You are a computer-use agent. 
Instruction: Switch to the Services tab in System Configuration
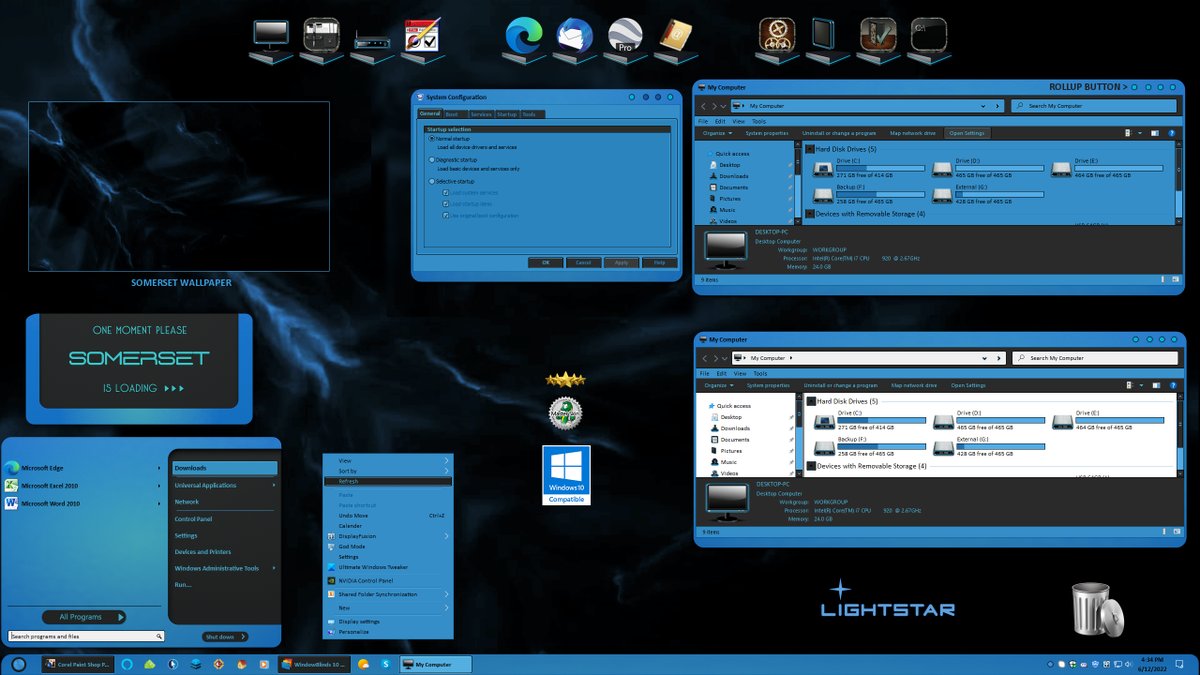[x=482, y=115]
